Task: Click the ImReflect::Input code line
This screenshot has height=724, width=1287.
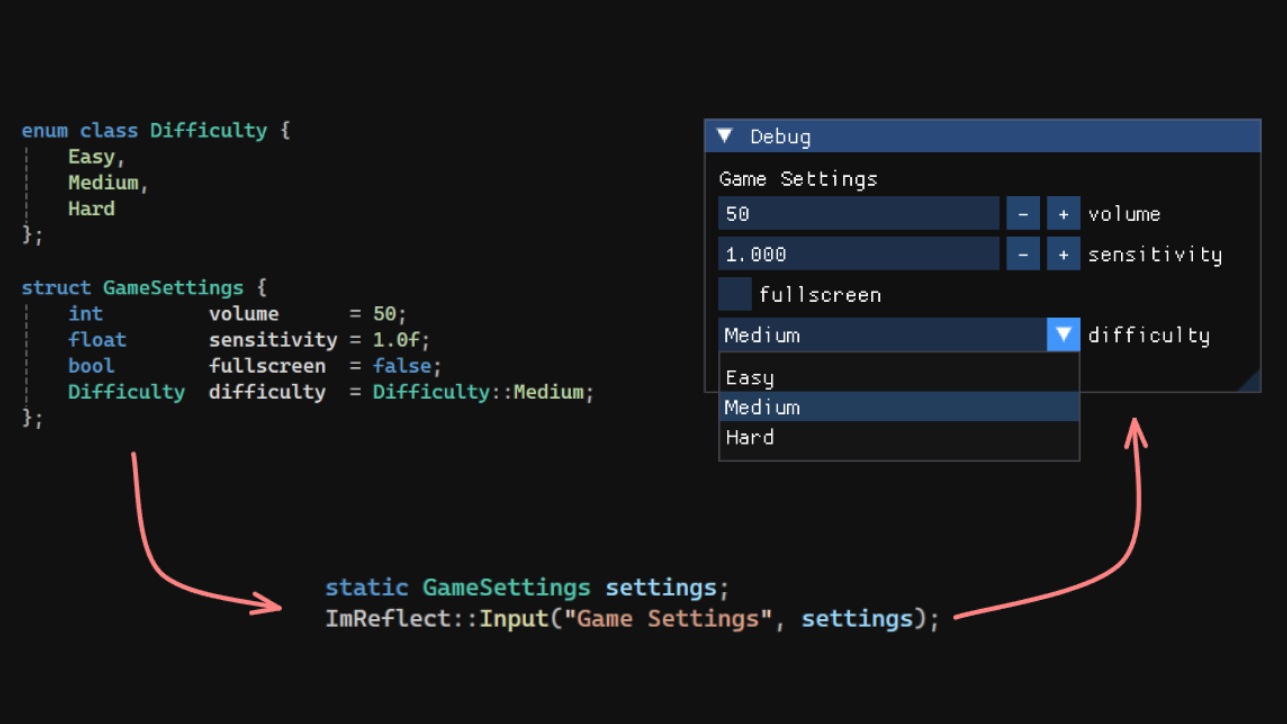Action: pos(632,619)
